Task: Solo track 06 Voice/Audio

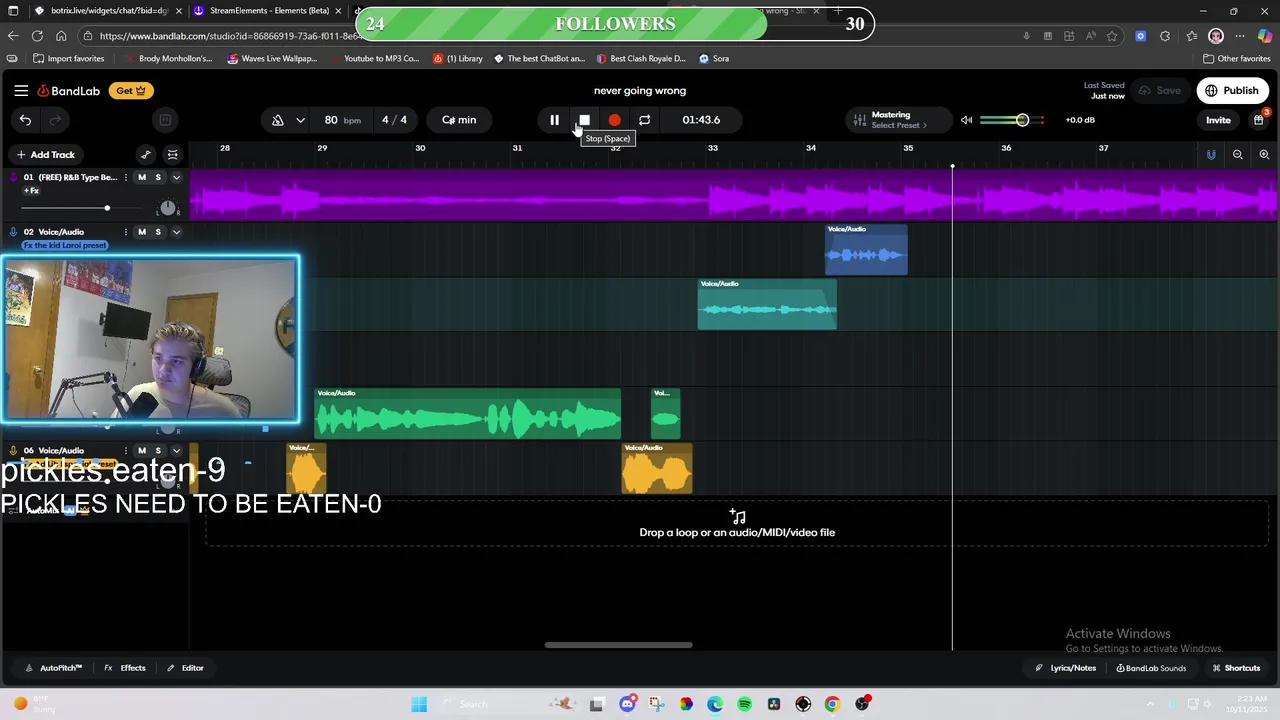Action: [158, 451]
